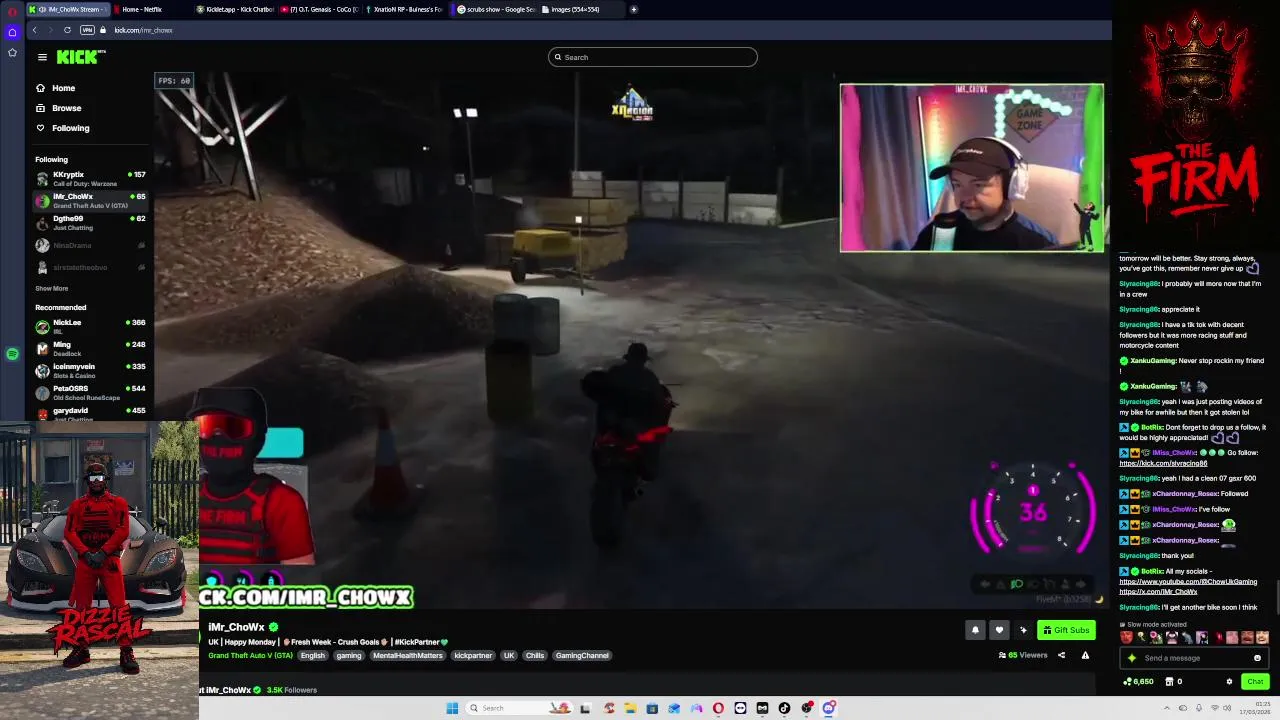Open the Opera home sidebar icon
The height and width of the screenshot is (720, 1280).
click(x=12, y=32)
